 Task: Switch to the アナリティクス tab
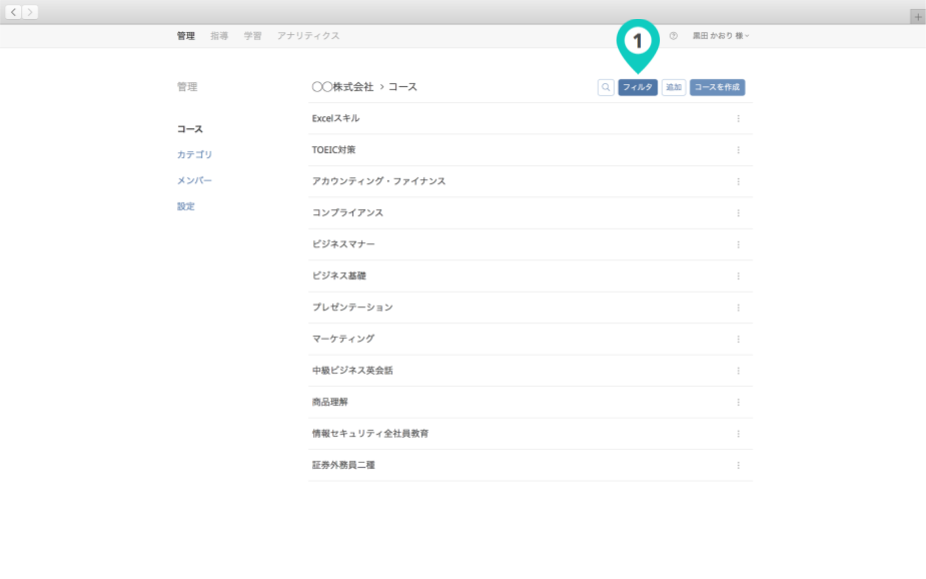click(308, 36)
